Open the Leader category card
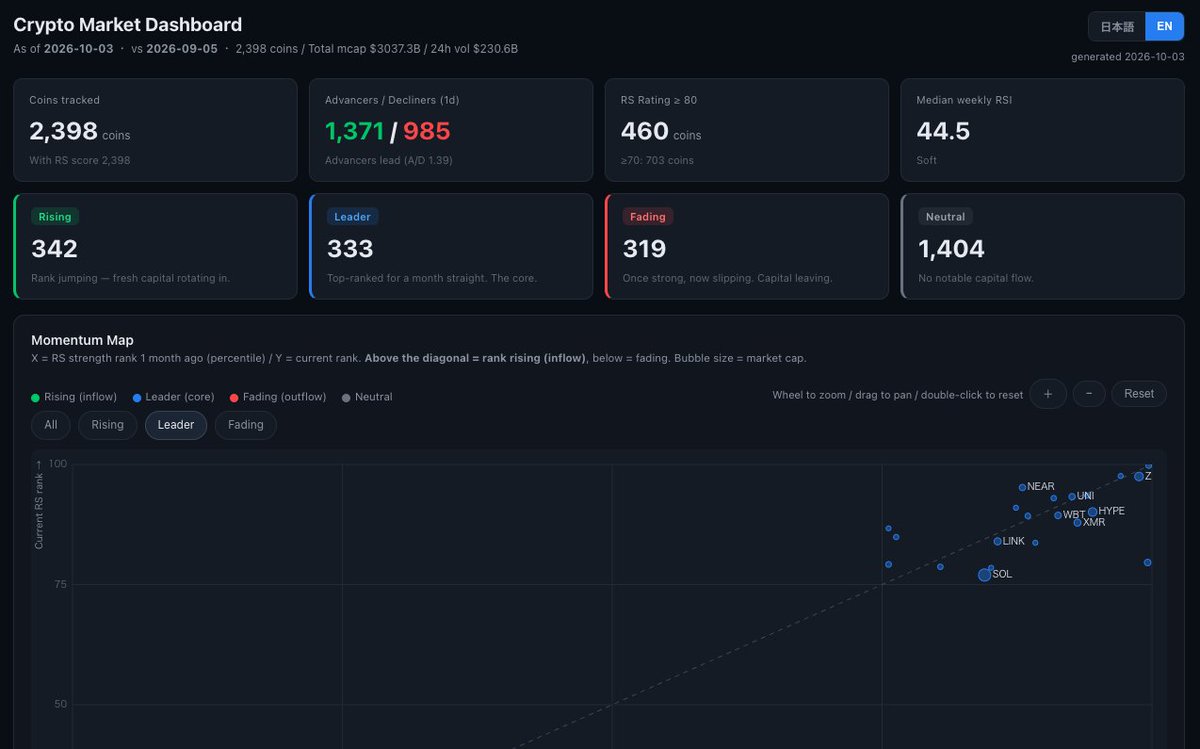The height and width of the screenshot is (749, 1200). tap(451, 246)
